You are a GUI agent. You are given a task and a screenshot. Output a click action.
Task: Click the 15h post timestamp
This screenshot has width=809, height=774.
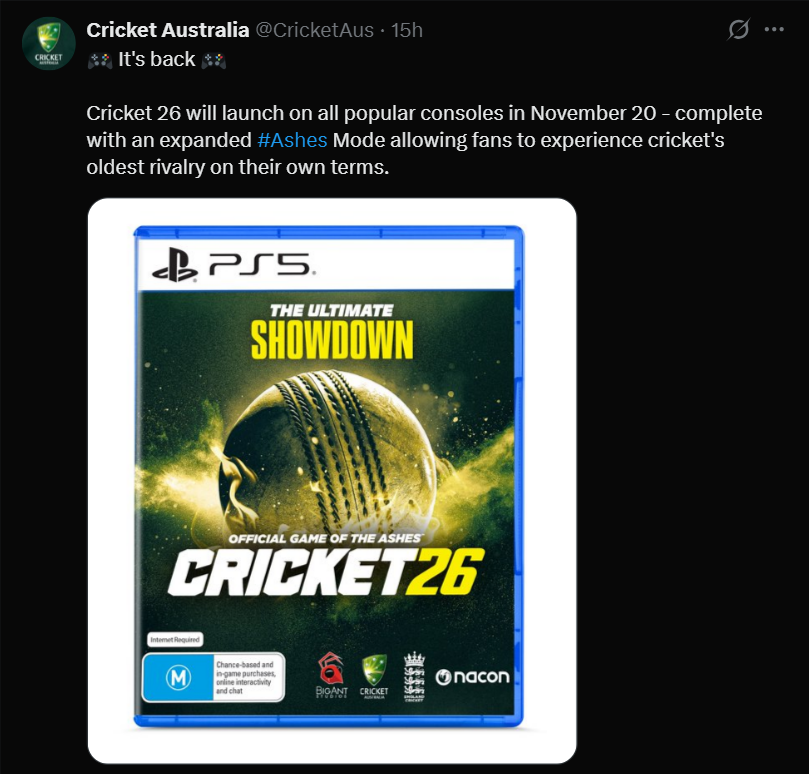tap(407, 30)
